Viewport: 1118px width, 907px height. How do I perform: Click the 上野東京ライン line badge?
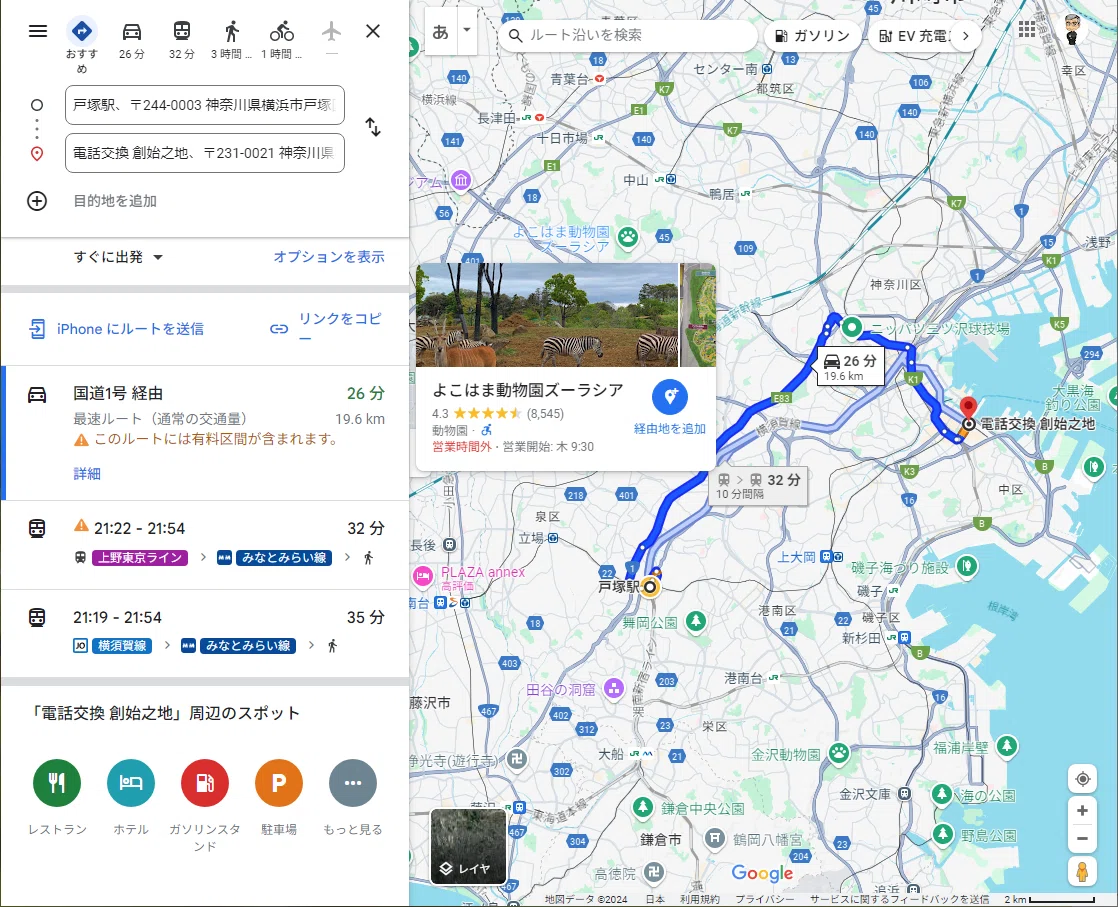(140, 558)
